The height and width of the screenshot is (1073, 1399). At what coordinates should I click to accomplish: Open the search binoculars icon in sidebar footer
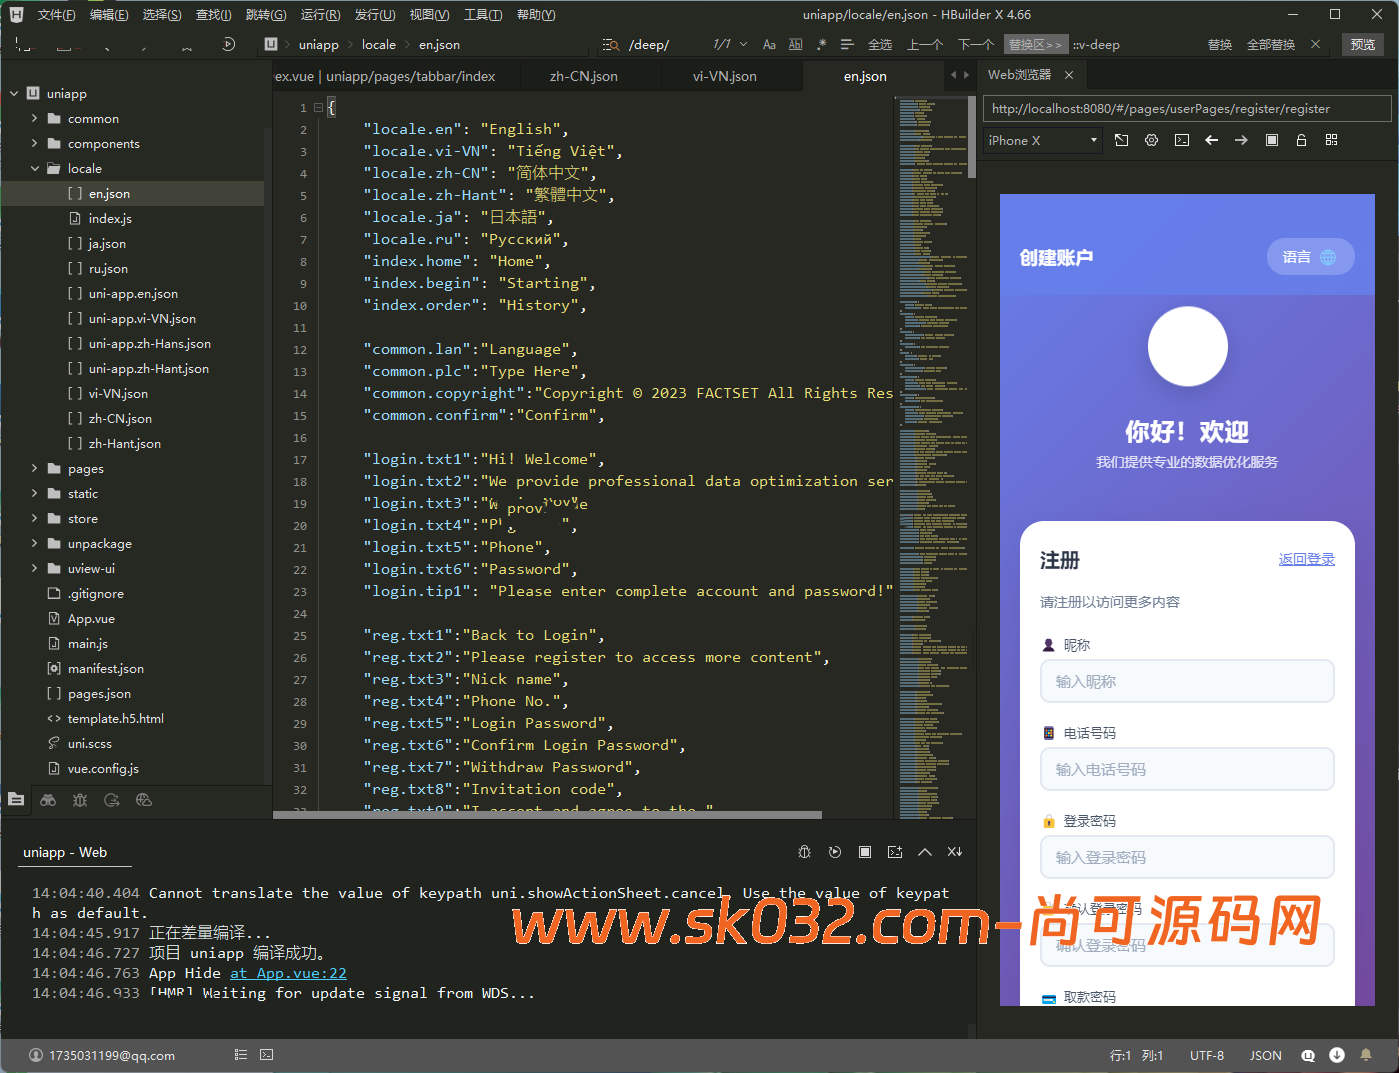click(48, 800)
